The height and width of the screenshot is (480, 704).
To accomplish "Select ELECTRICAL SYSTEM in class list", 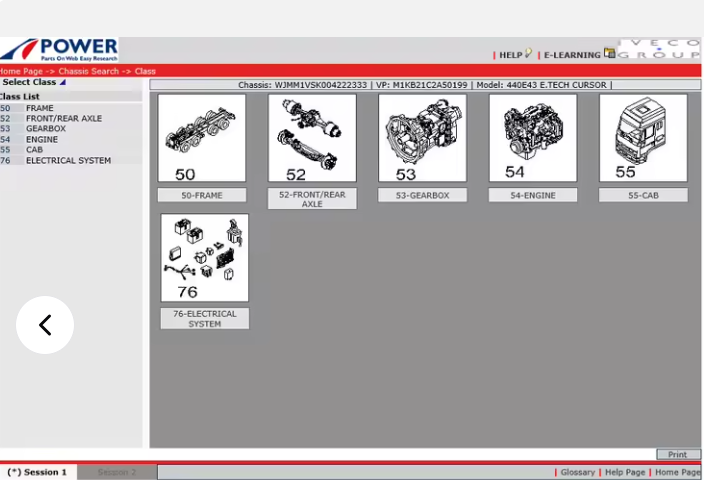I will coord(68,160).
